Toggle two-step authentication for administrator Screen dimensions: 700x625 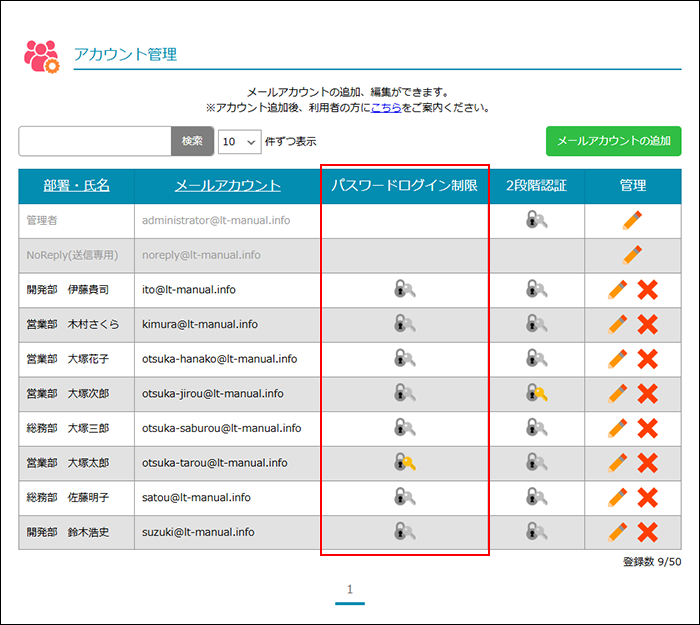tap(537, 220)
